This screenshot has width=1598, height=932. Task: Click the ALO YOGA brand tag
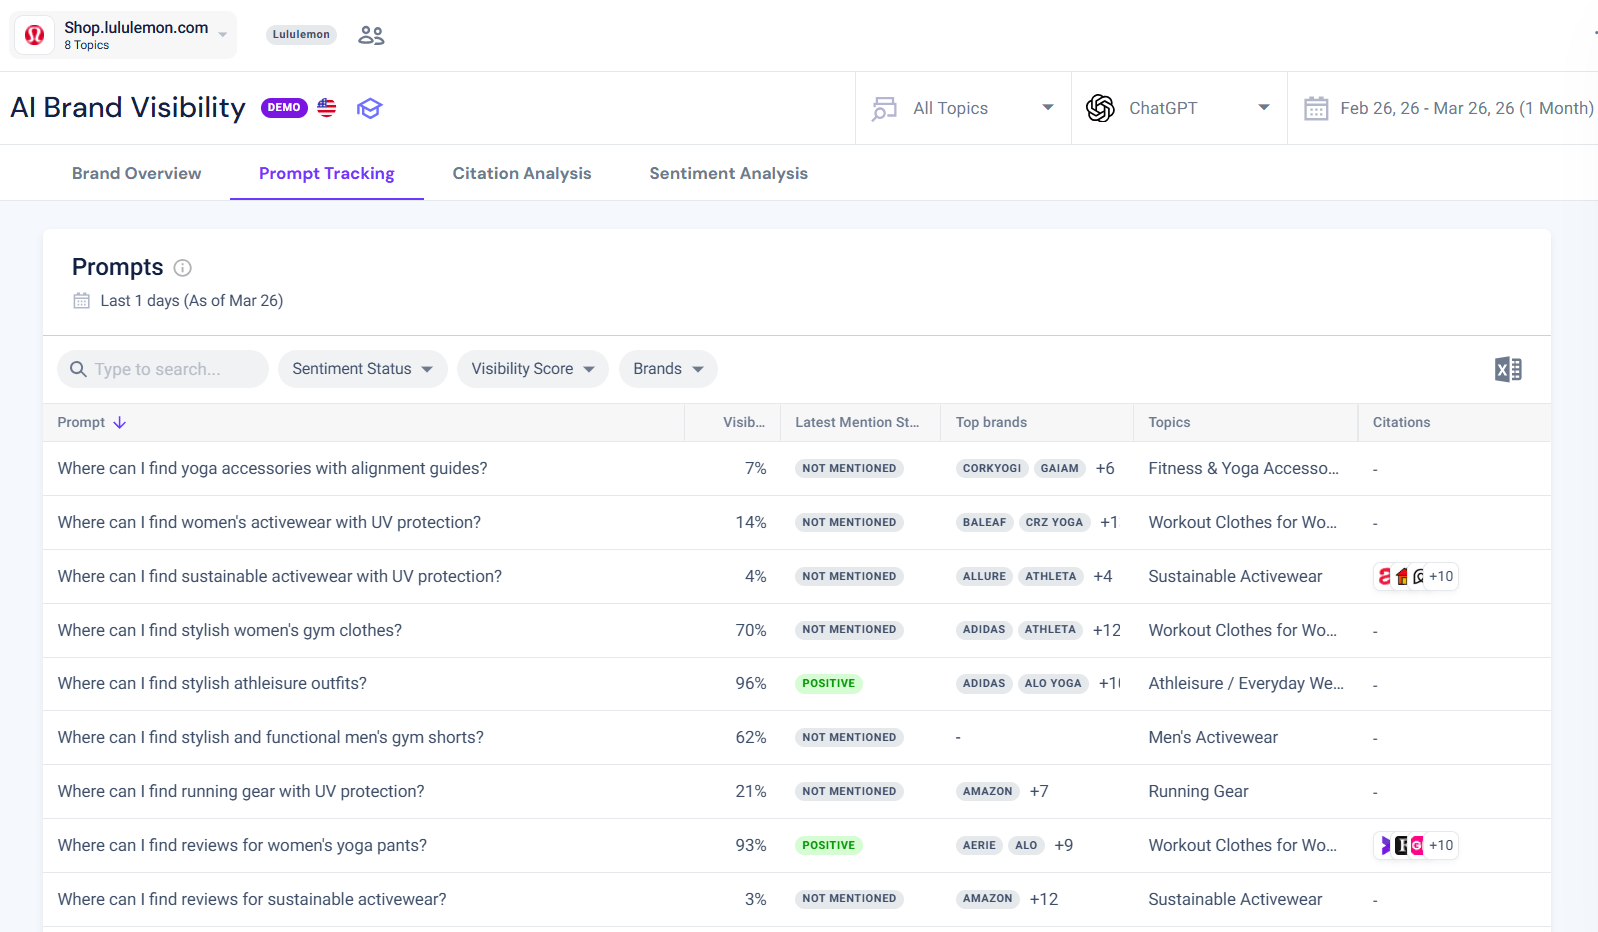(1053, 683)
